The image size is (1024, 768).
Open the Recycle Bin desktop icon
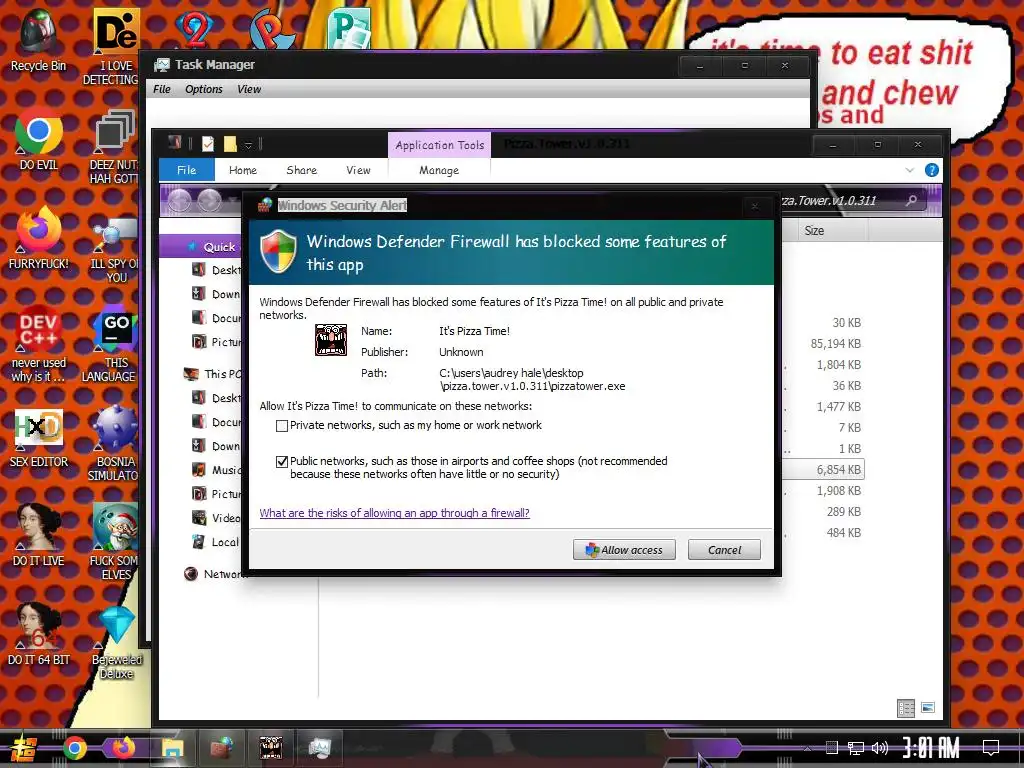39,40
